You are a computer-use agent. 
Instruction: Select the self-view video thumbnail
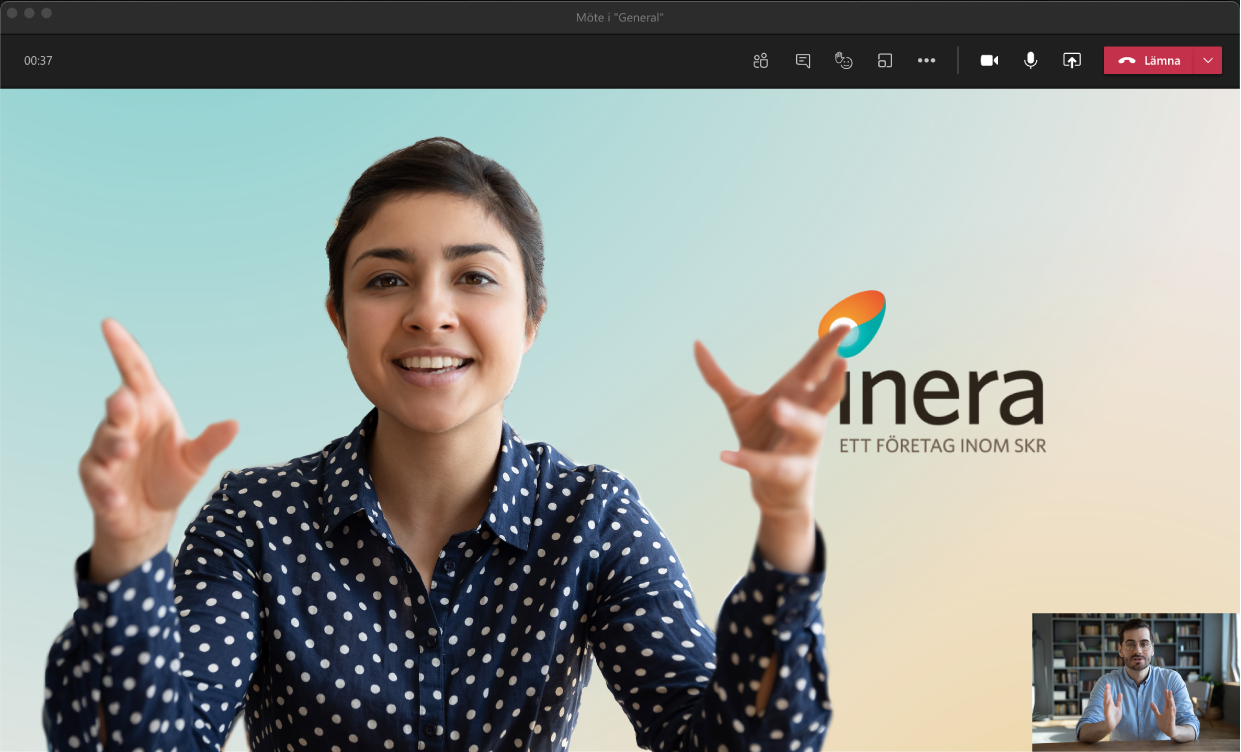1134,682
